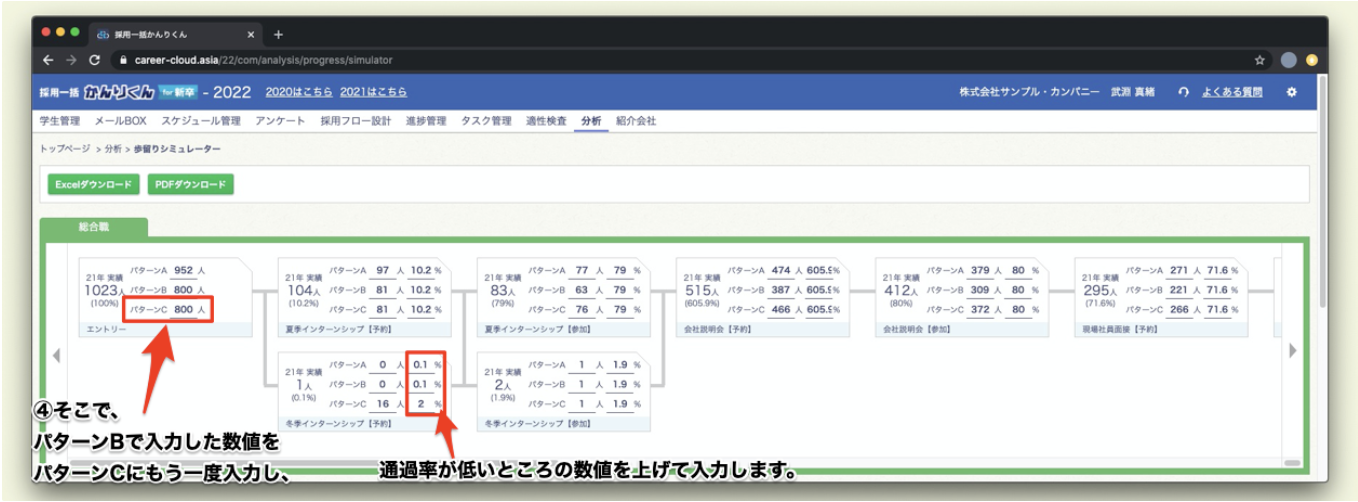1358x502 pixels.
Task: Open the 学生管理 menu
Action: [60, 121]
